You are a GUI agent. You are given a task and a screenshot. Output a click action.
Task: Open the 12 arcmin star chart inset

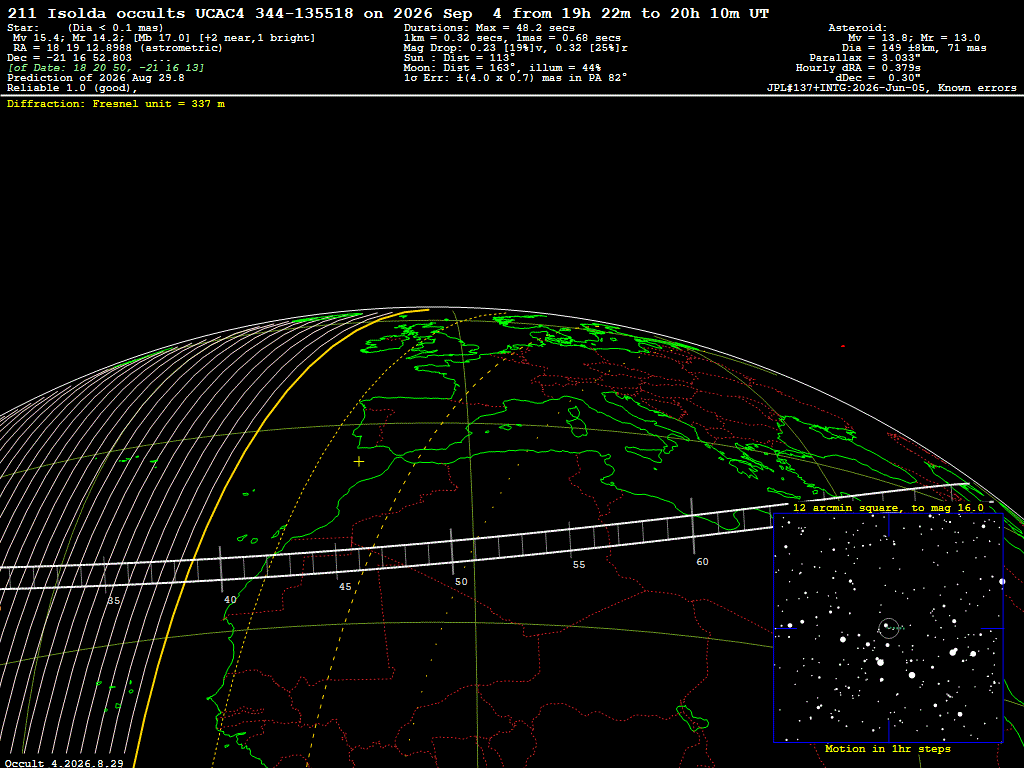click(x=888, y=628)
